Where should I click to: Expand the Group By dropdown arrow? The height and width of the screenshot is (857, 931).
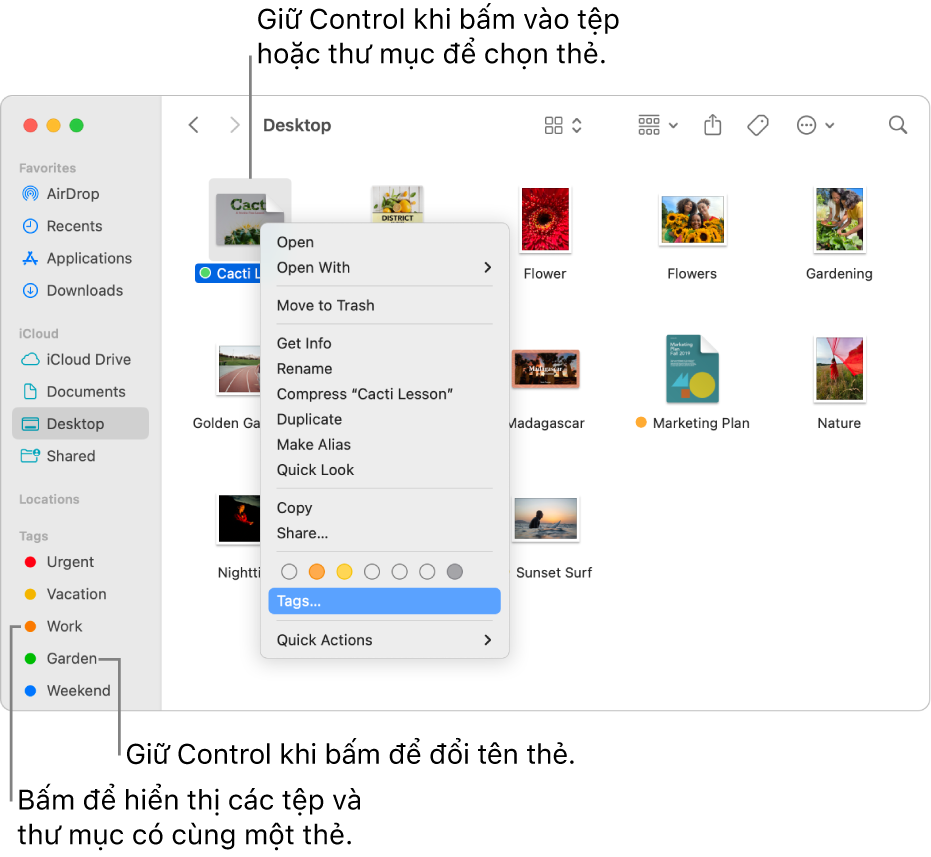click(673, 125)
